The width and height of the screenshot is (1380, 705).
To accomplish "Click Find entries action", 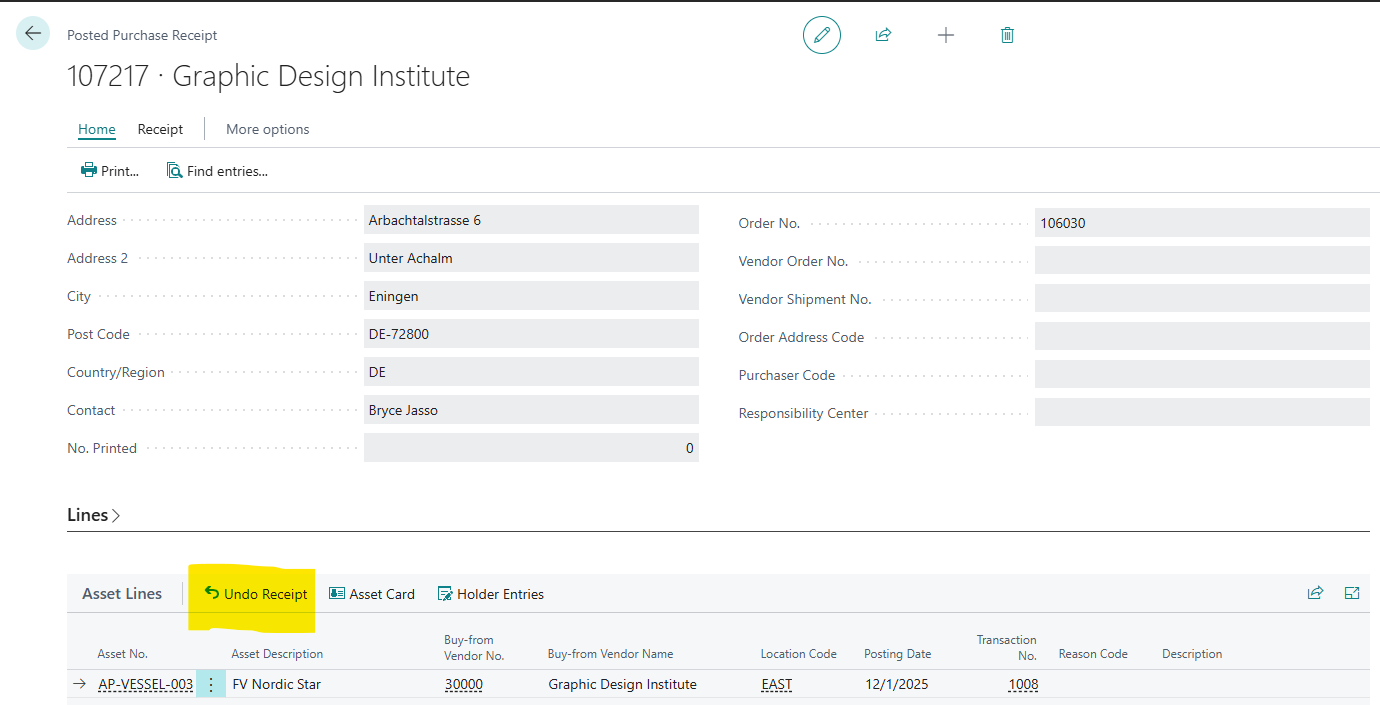I will pyautogui.click(x=217, y=171).
